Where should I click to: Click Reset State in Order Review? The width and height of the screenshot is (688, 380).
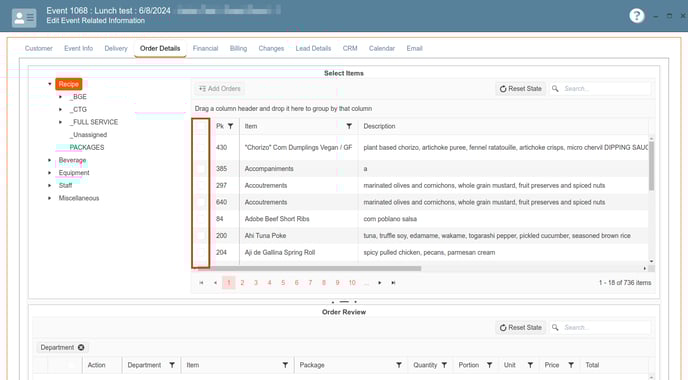(x=521, y=328)
